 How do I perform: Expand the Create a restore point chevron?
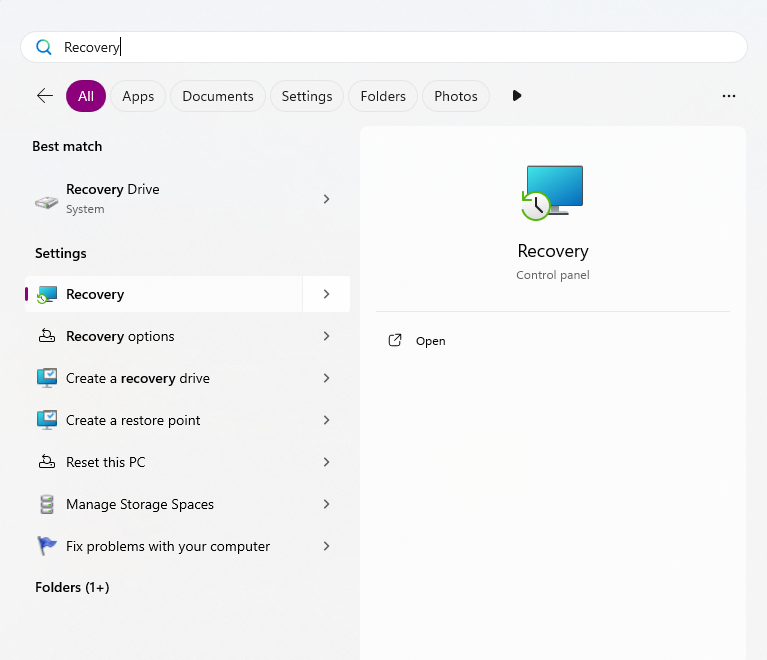click(x=326, y=420)
